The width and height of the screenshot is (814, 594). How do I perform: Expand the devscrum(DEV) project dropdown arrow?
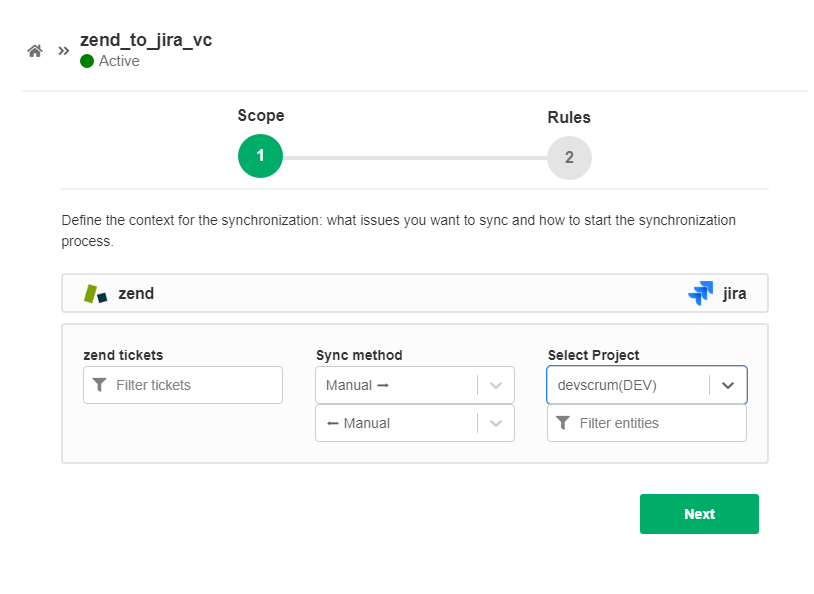coord(728,385)
